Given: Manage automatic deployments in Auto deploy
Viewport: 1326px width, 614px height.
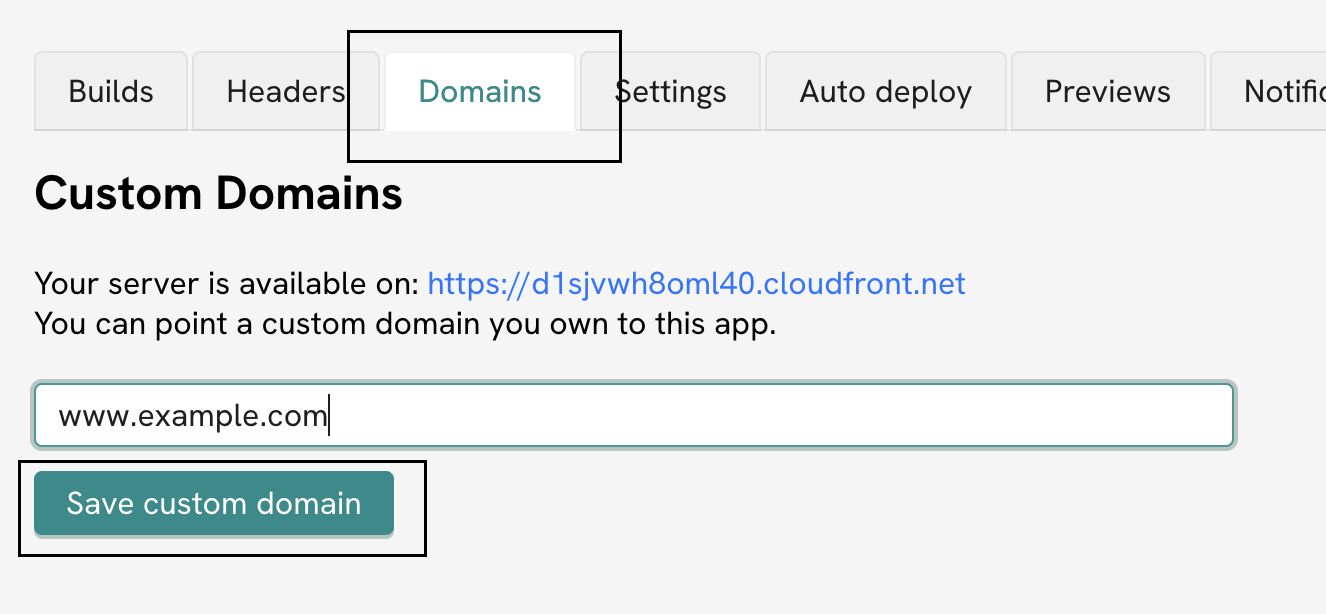Looking at the screenshot, I should (x=884, y=91).
